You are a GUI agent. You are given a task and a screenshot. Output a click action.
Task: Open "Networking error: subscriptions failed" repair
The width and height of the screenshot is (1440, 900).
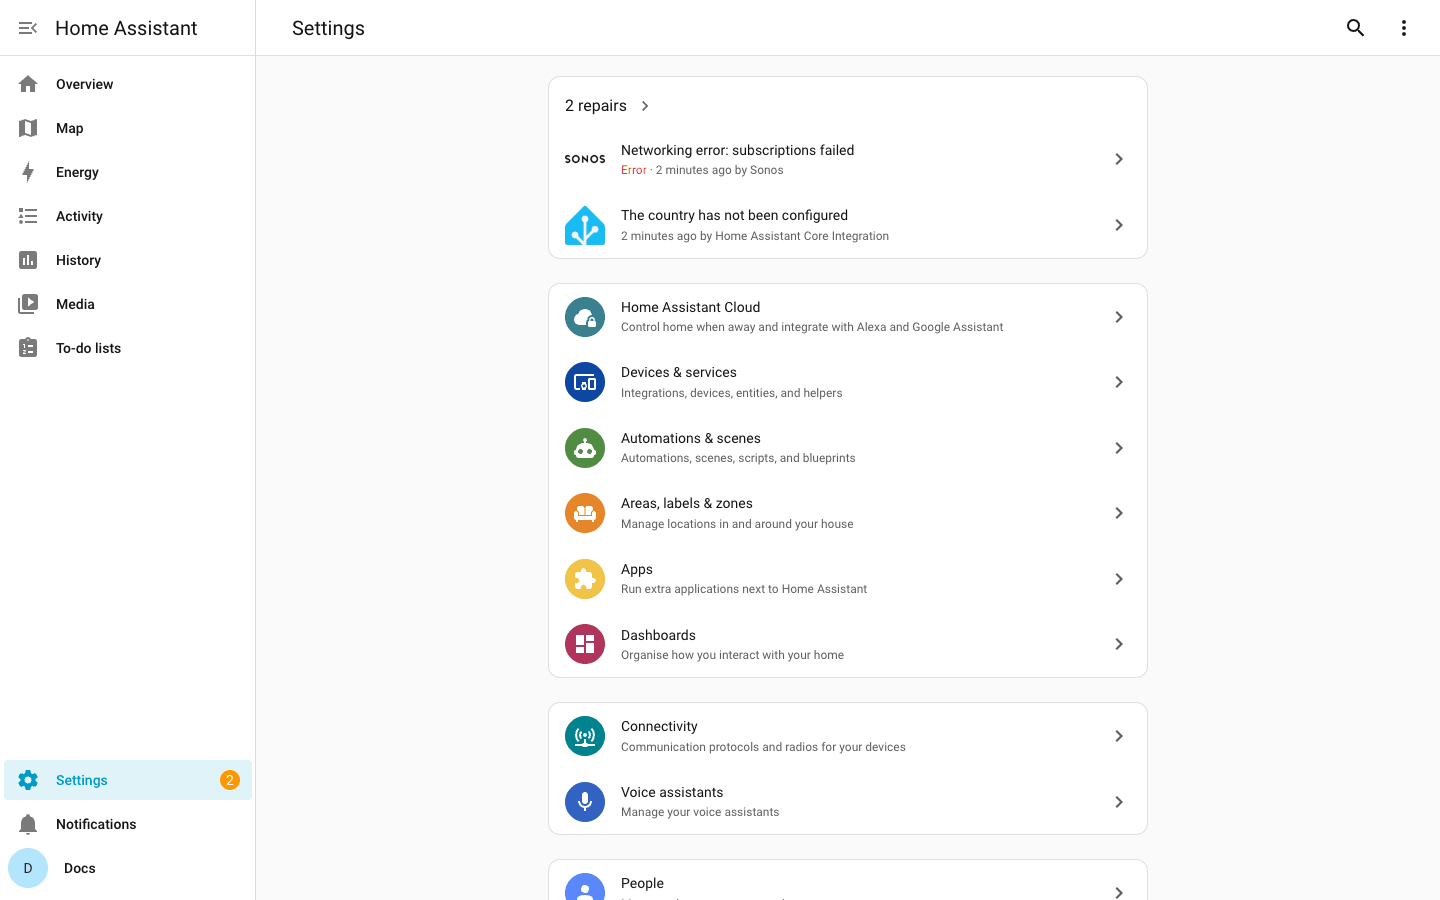coord(848,159)
